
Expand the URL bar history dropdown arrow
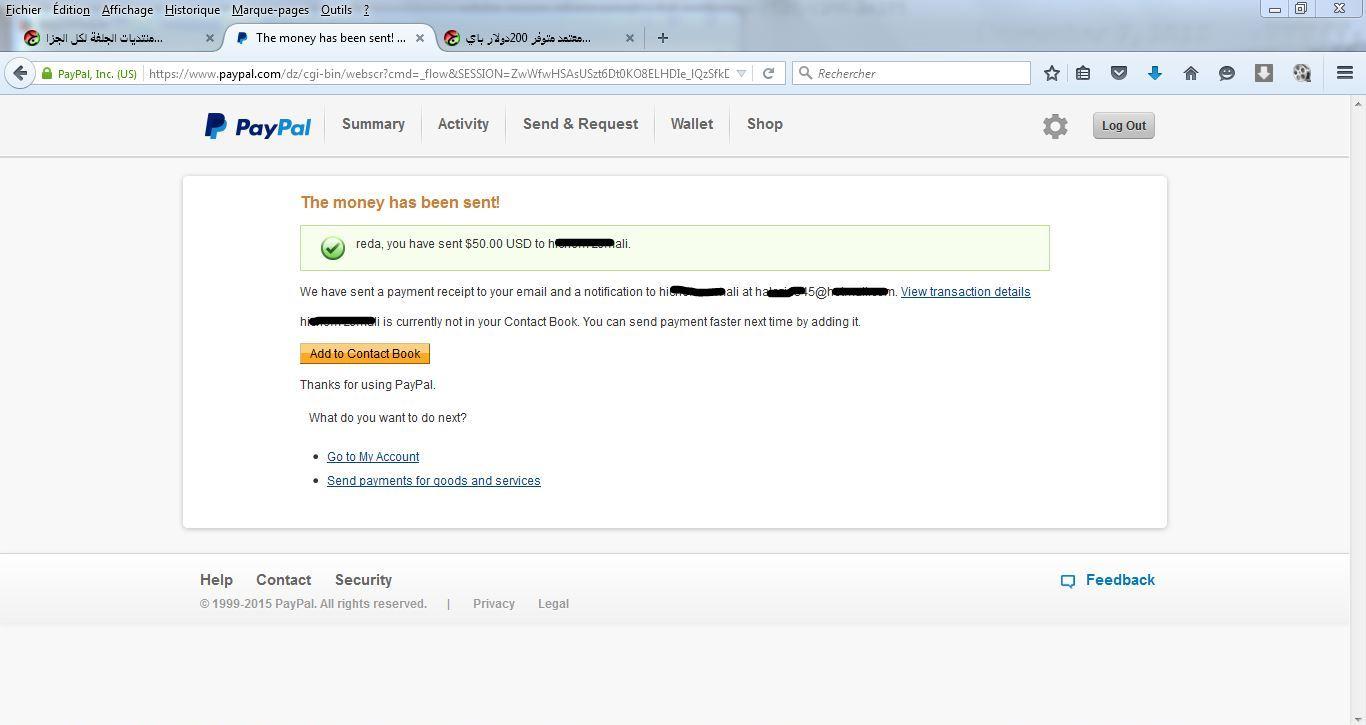click(741, 73)
